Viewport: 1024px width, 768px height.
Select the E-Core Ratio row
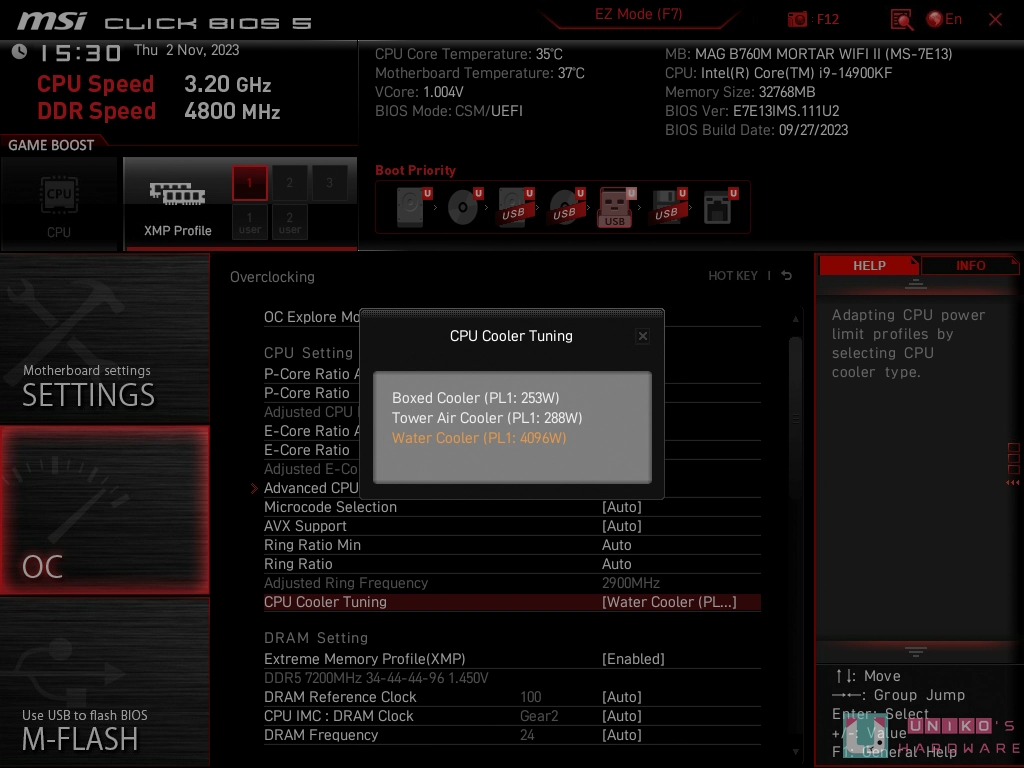pos(306,450)
